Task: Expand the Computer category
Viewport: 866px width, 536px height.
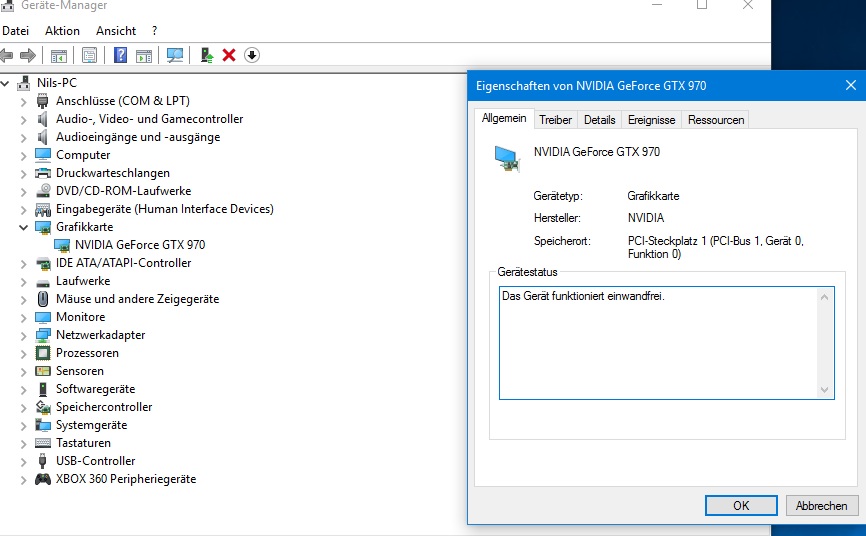Action: click(x=23, y=155)
